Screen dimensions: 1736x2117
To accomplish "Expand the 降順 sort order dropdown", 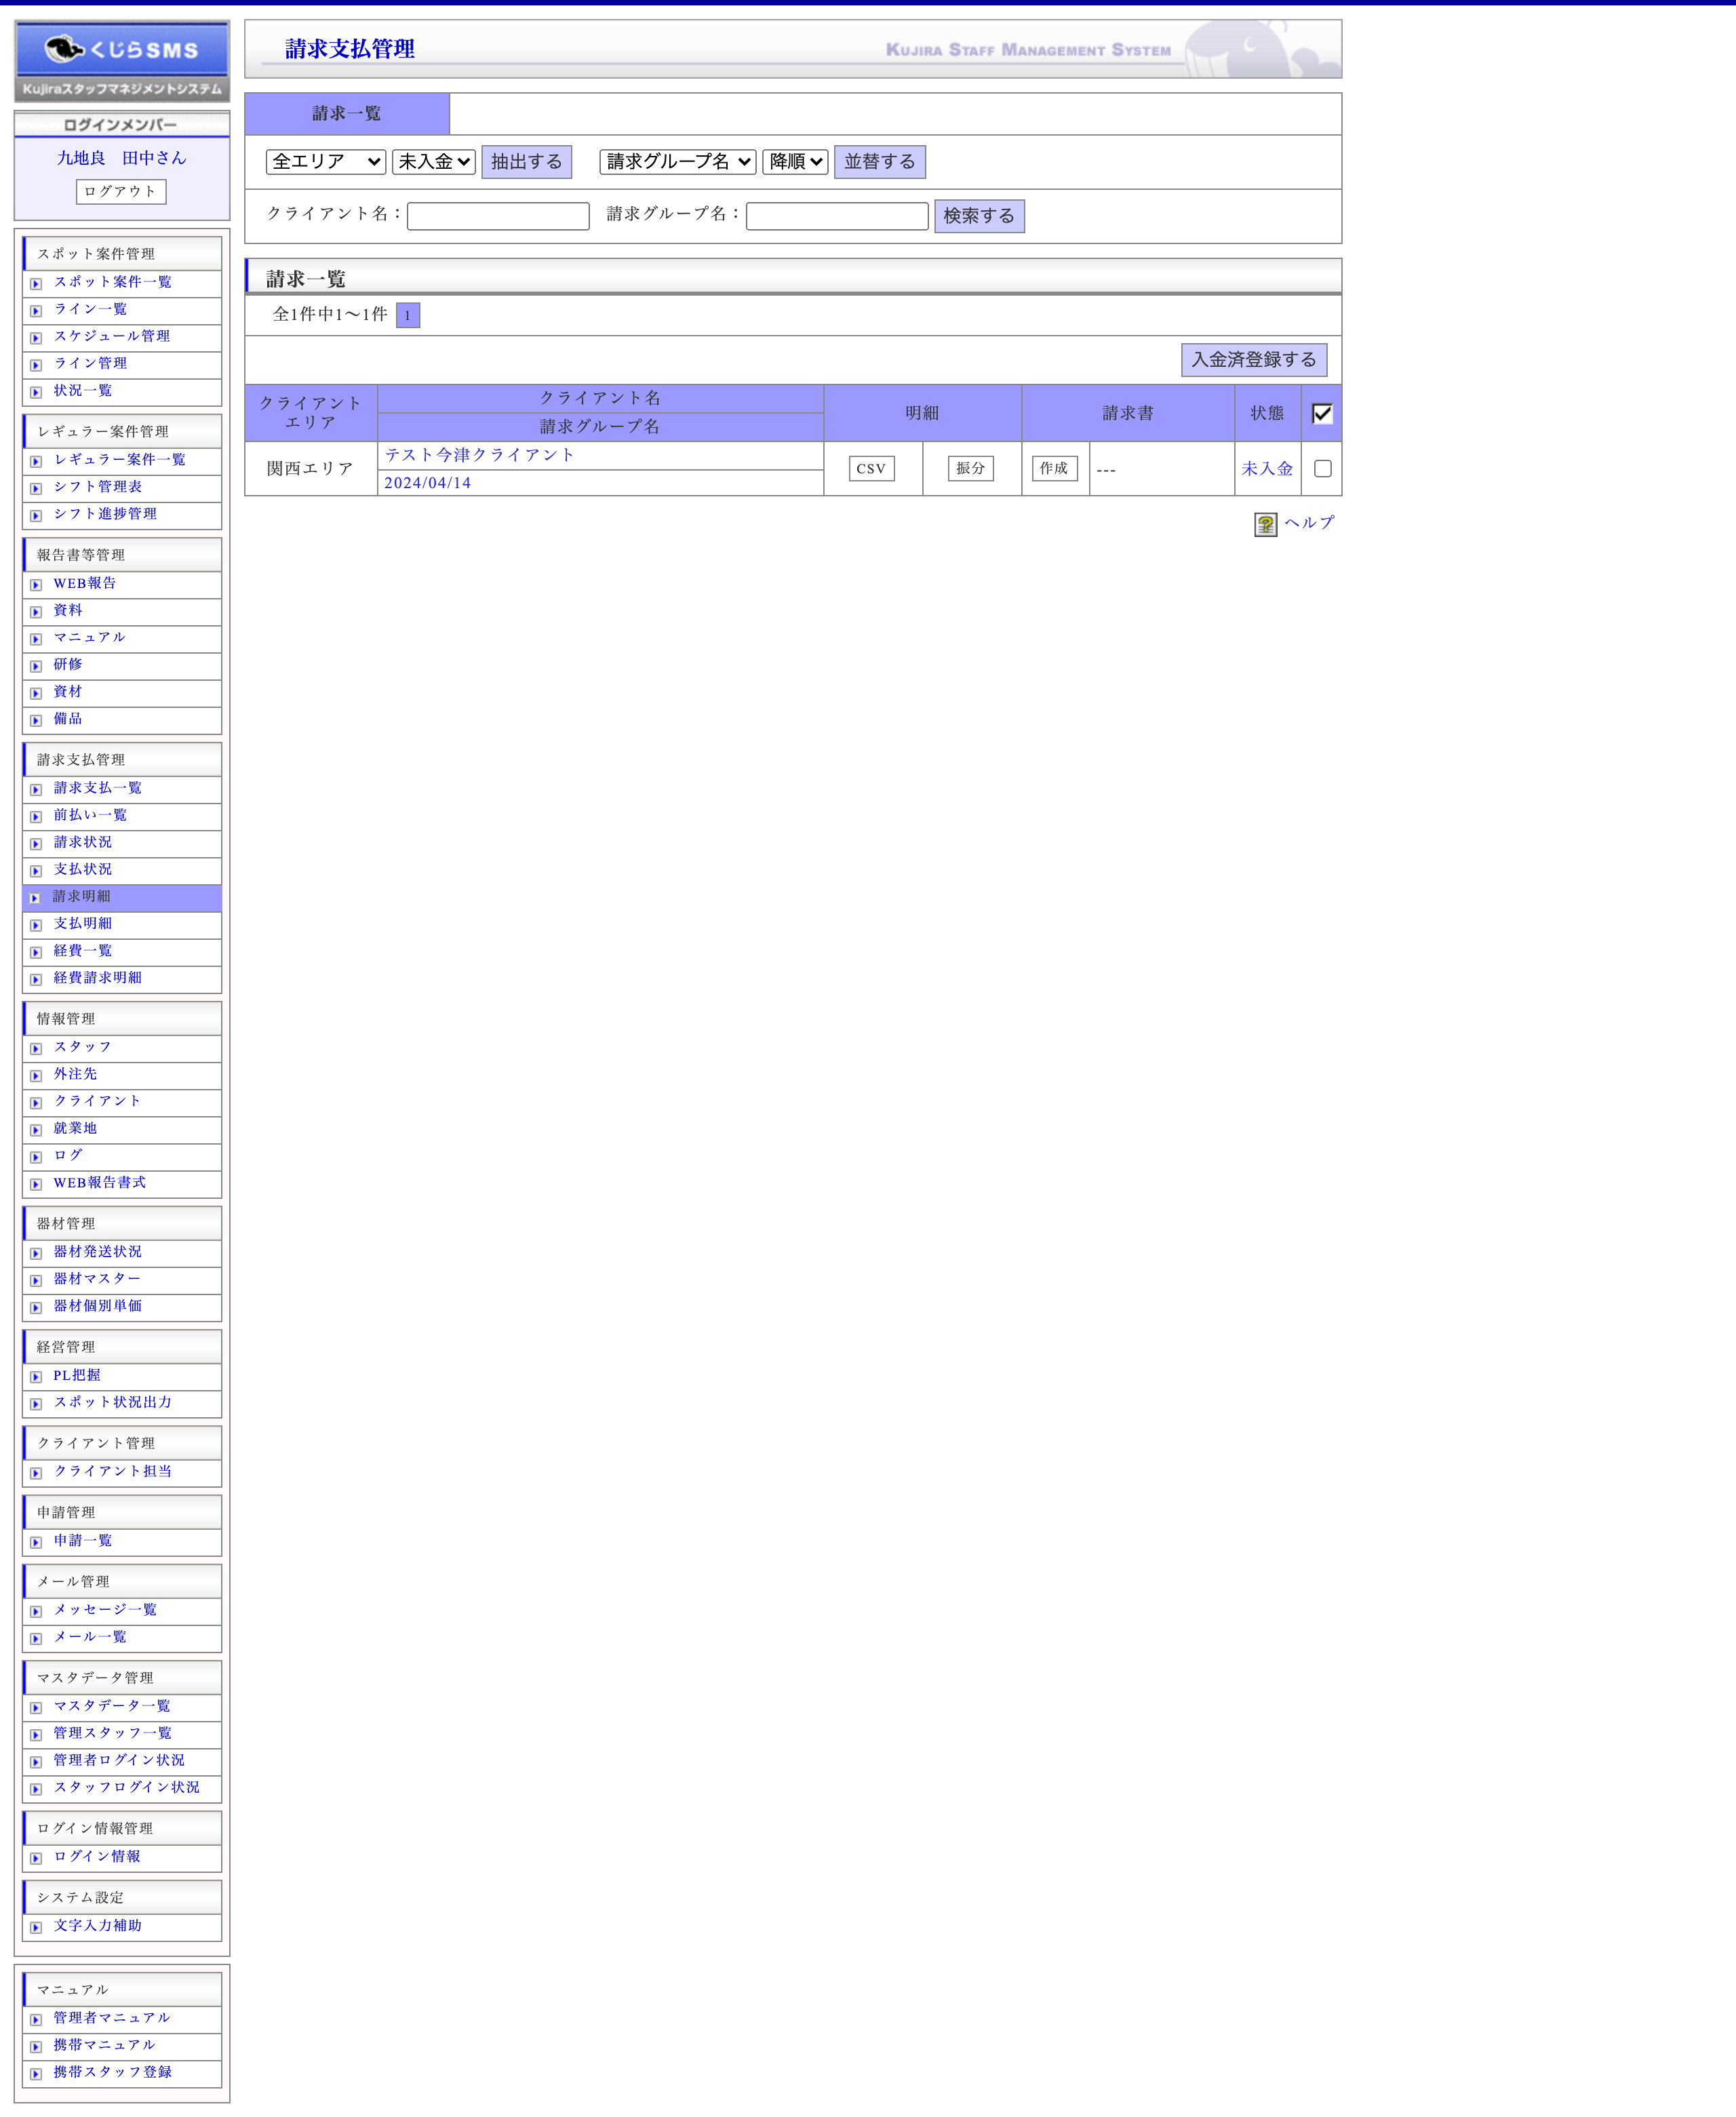I will [x=795, y=161].
